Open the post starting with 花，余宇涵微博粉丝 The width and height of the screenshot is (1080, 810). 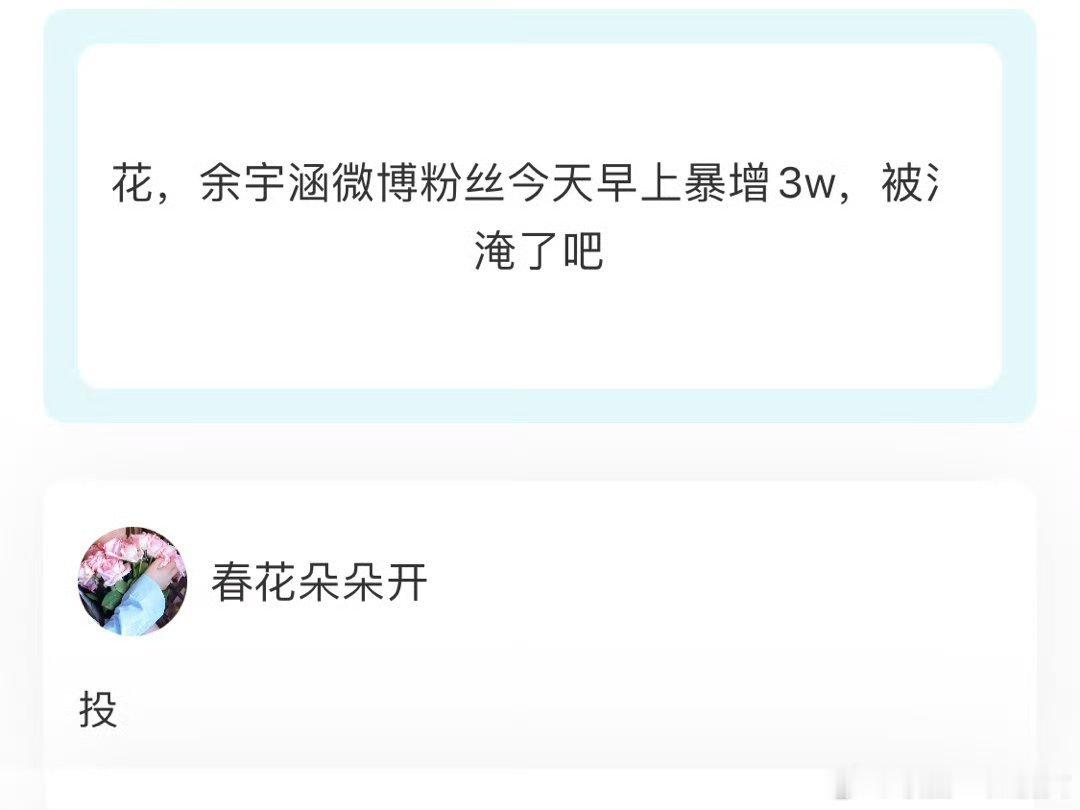tap(539, 216)
